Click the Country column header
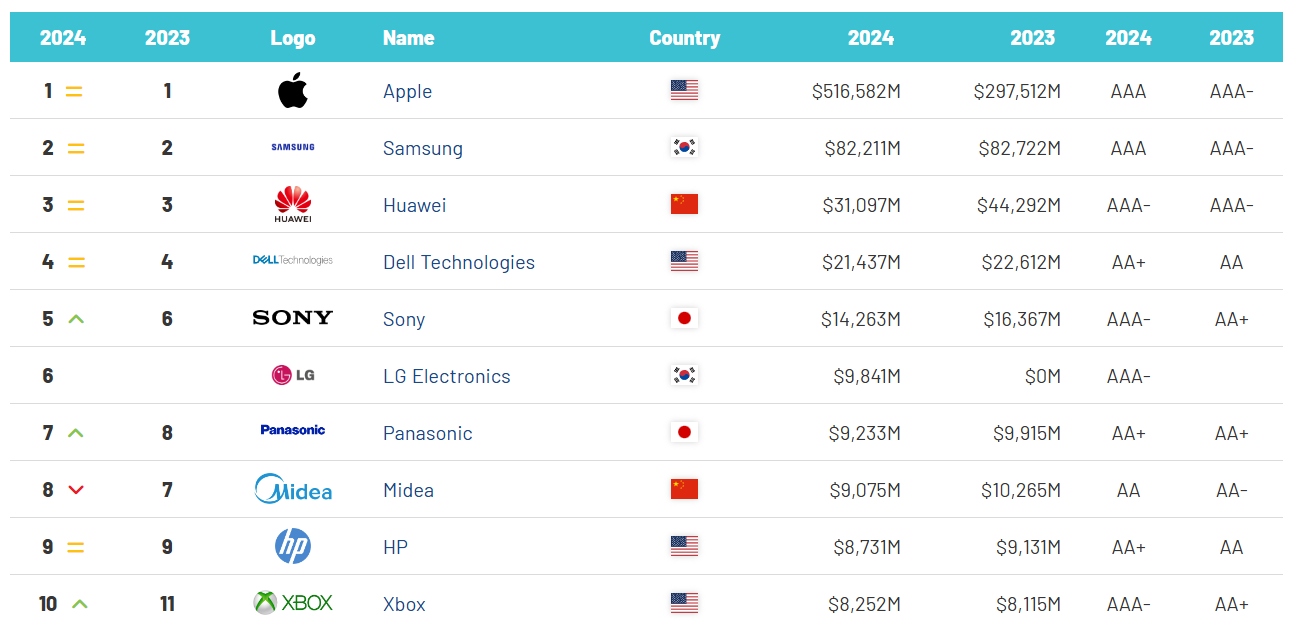This screenshot has height=632, width=1289. 684,38
